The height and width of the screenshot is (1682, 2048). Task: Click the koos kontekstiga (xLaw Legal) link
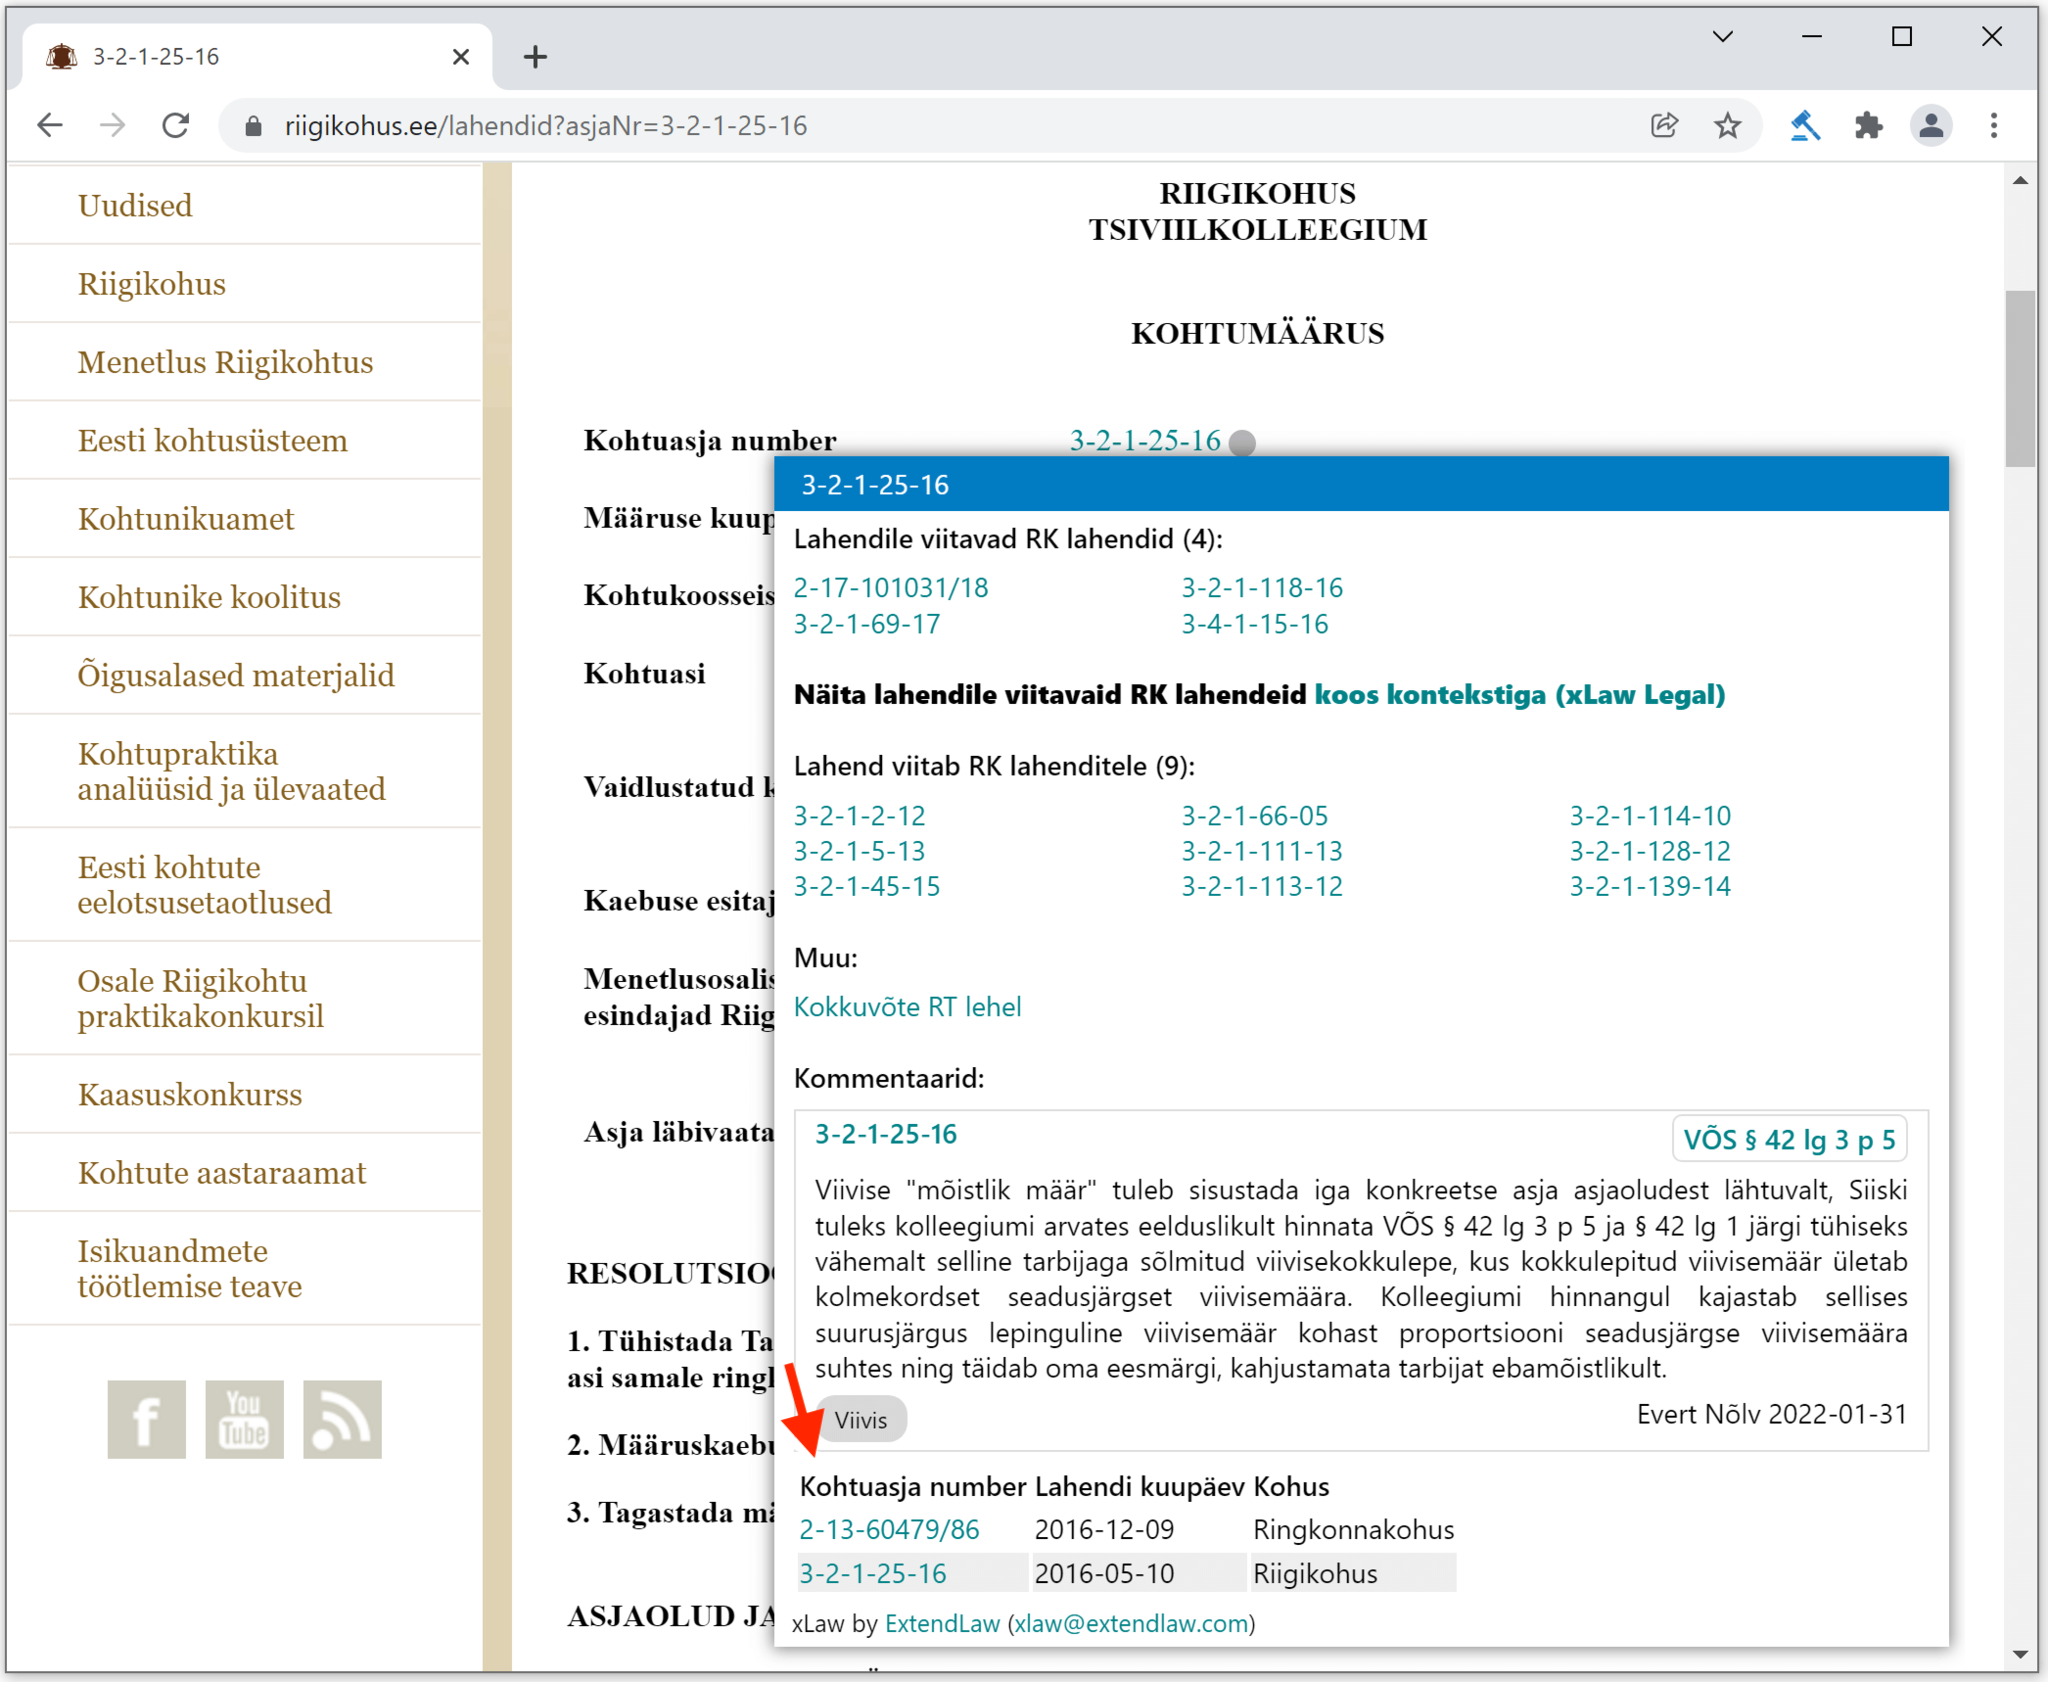[x=1520, y=693]
